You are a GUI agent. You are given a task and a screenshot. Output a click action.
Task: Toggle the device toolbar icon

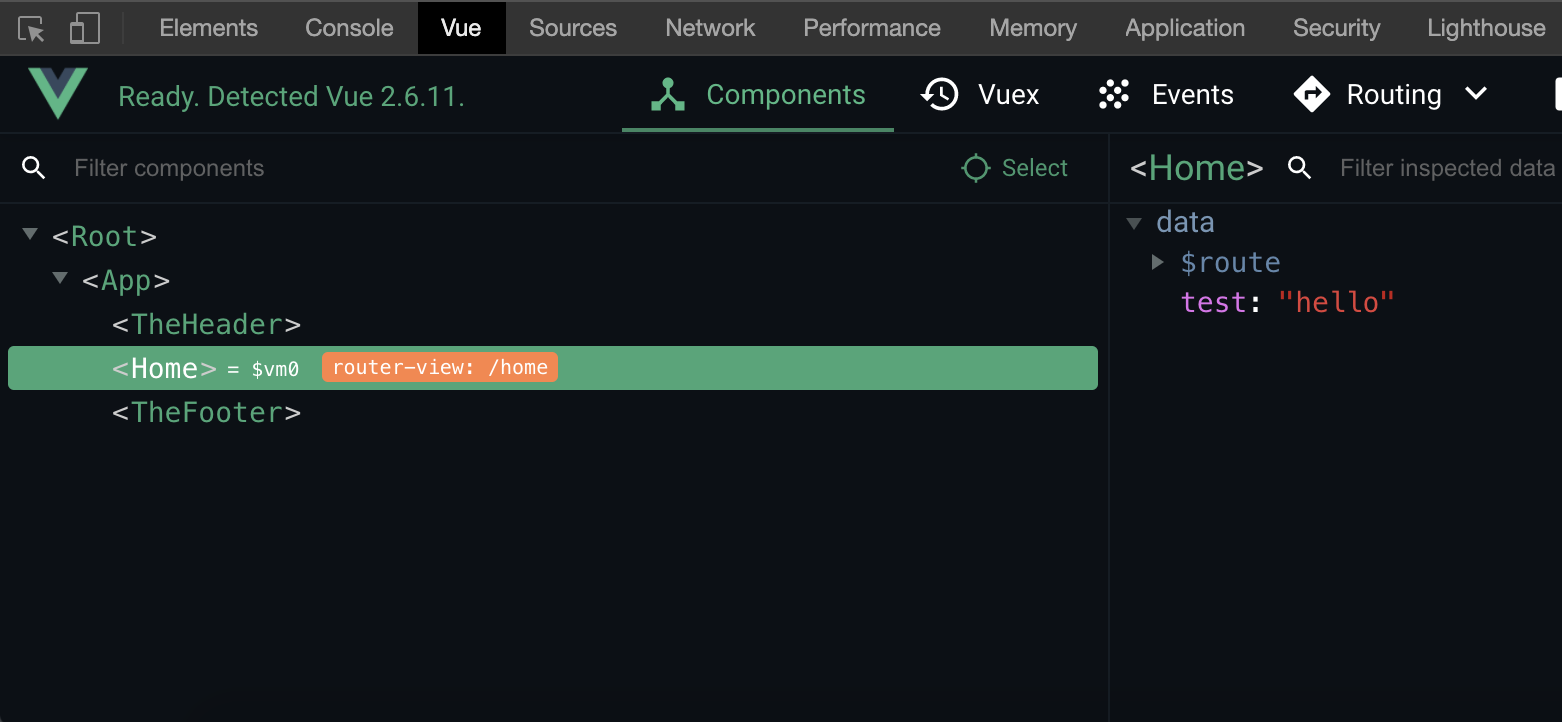[84, 29]
